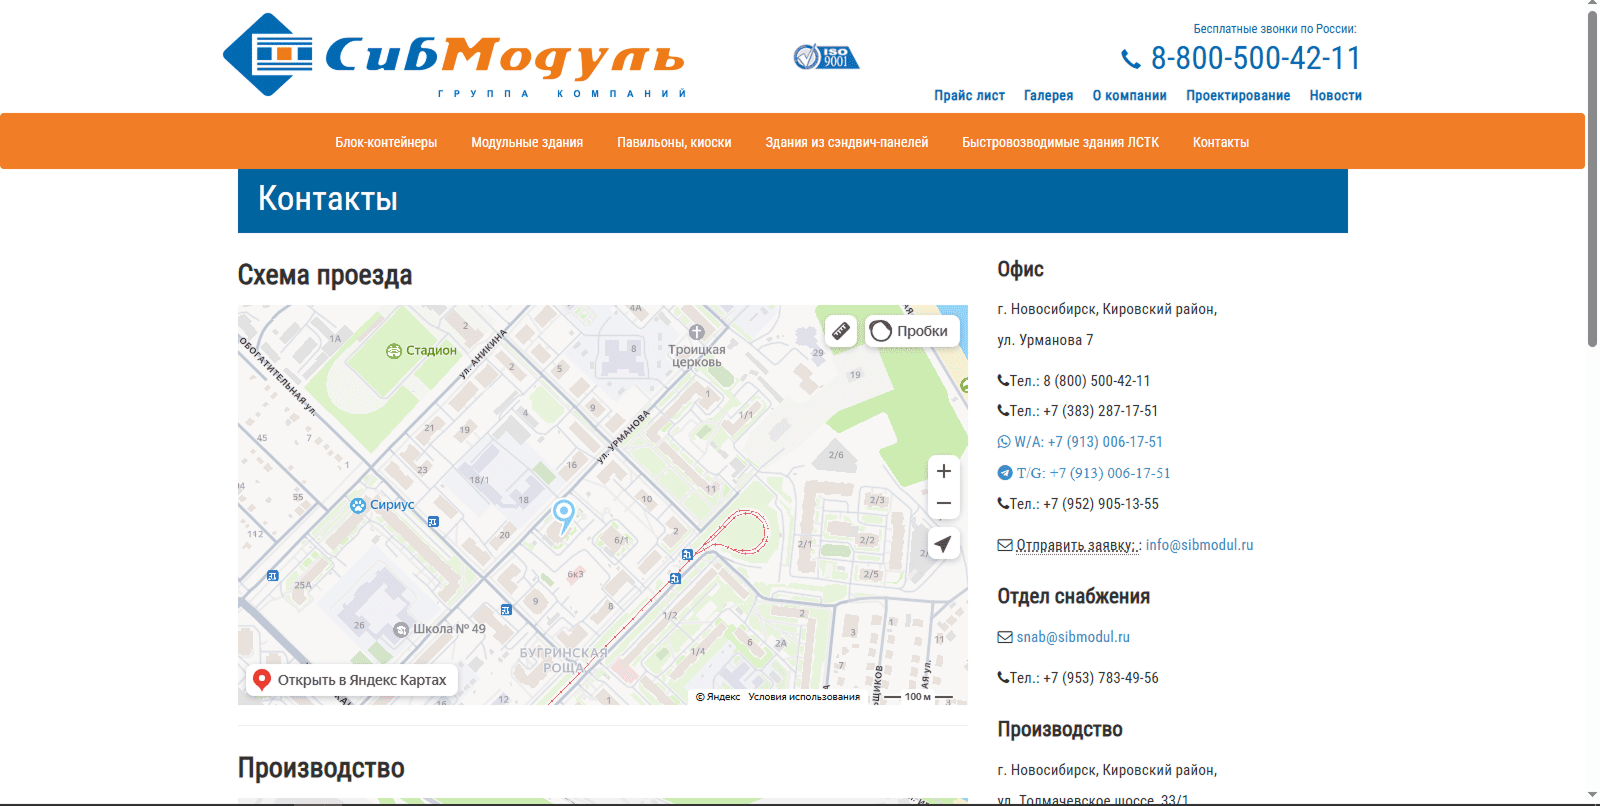Screen dimensions: 1600x806
Task: Click the blue location pin marker on the map
Action: point(564,515)
